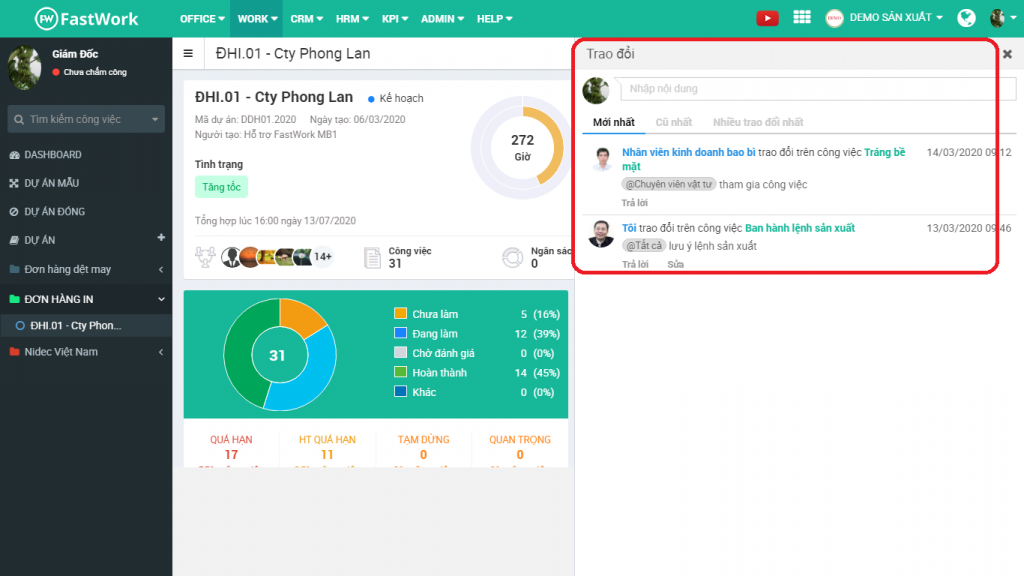Close the Trao đổi panel
This screenshot has height=576, width=1024.
point(1008,54)
